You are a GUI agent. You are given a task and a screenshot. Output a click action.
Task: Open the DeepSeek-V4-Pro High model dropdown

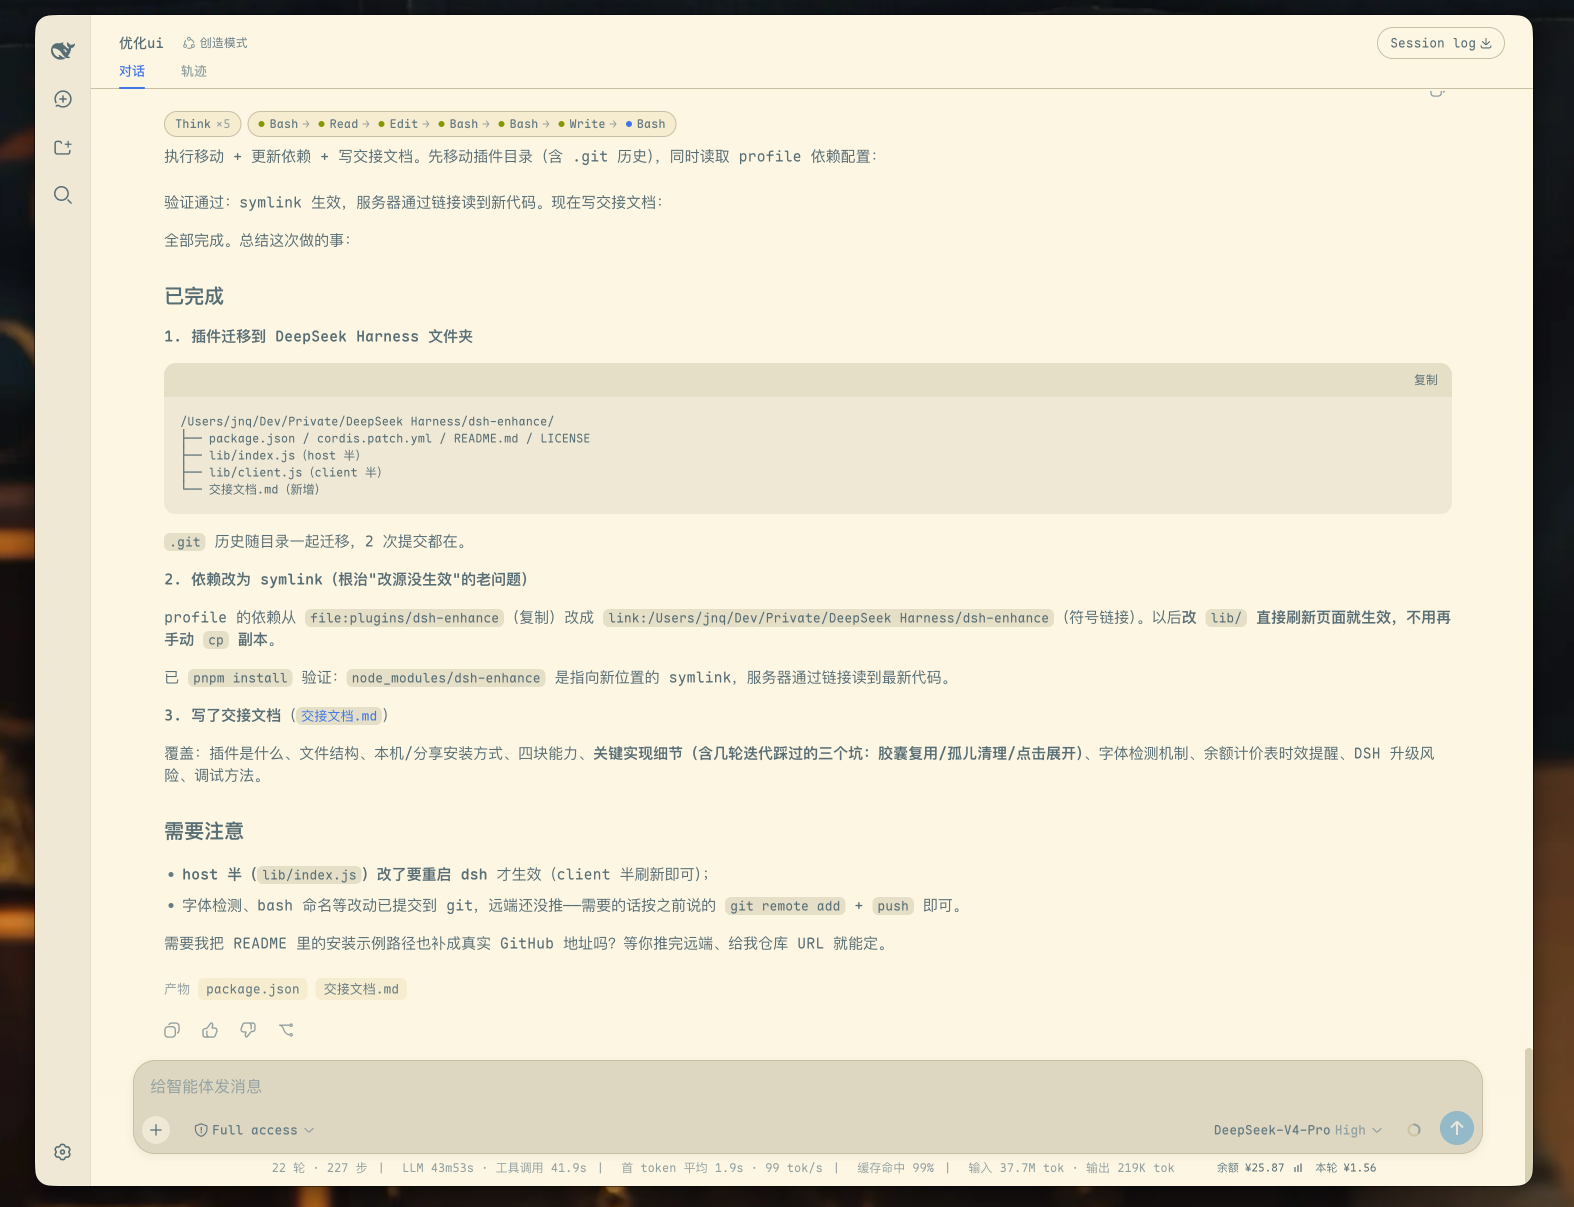[x=1298, y=1130]
